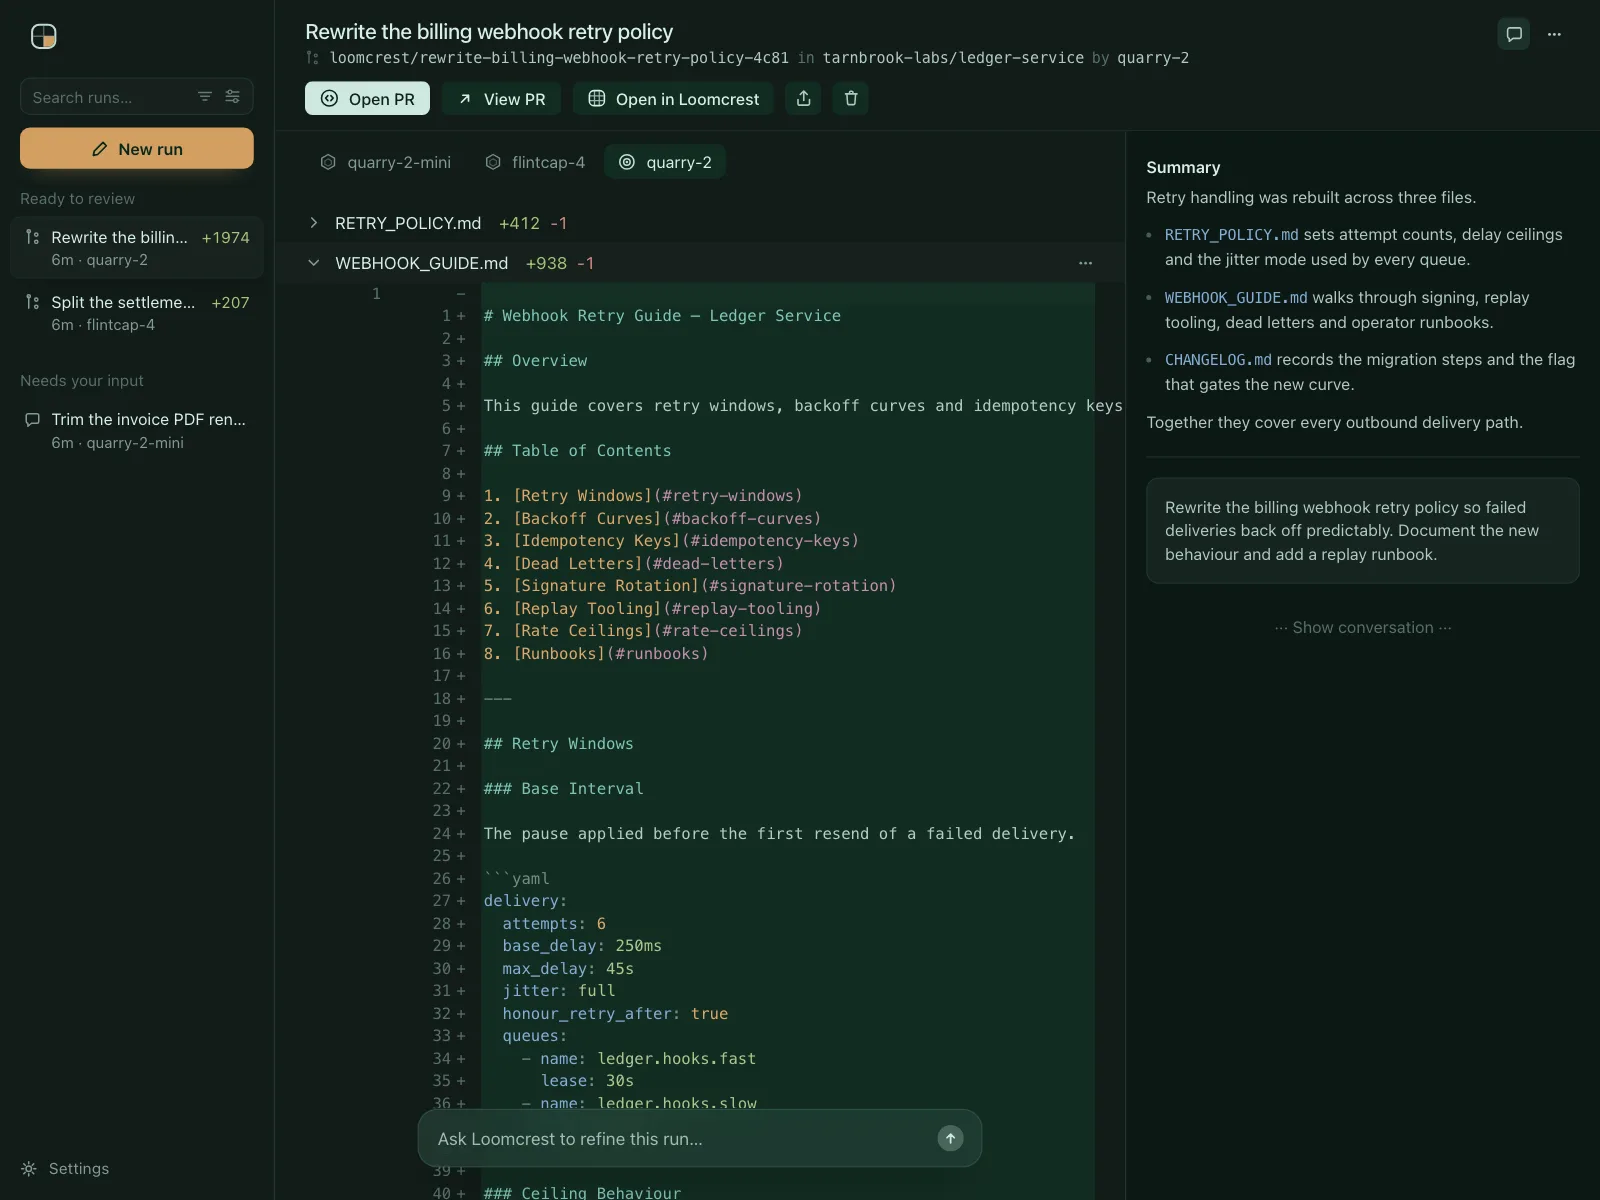1600x1200 pixels.
Task: Switch to quarry-2-mini tab
Action: pos(385,162)
